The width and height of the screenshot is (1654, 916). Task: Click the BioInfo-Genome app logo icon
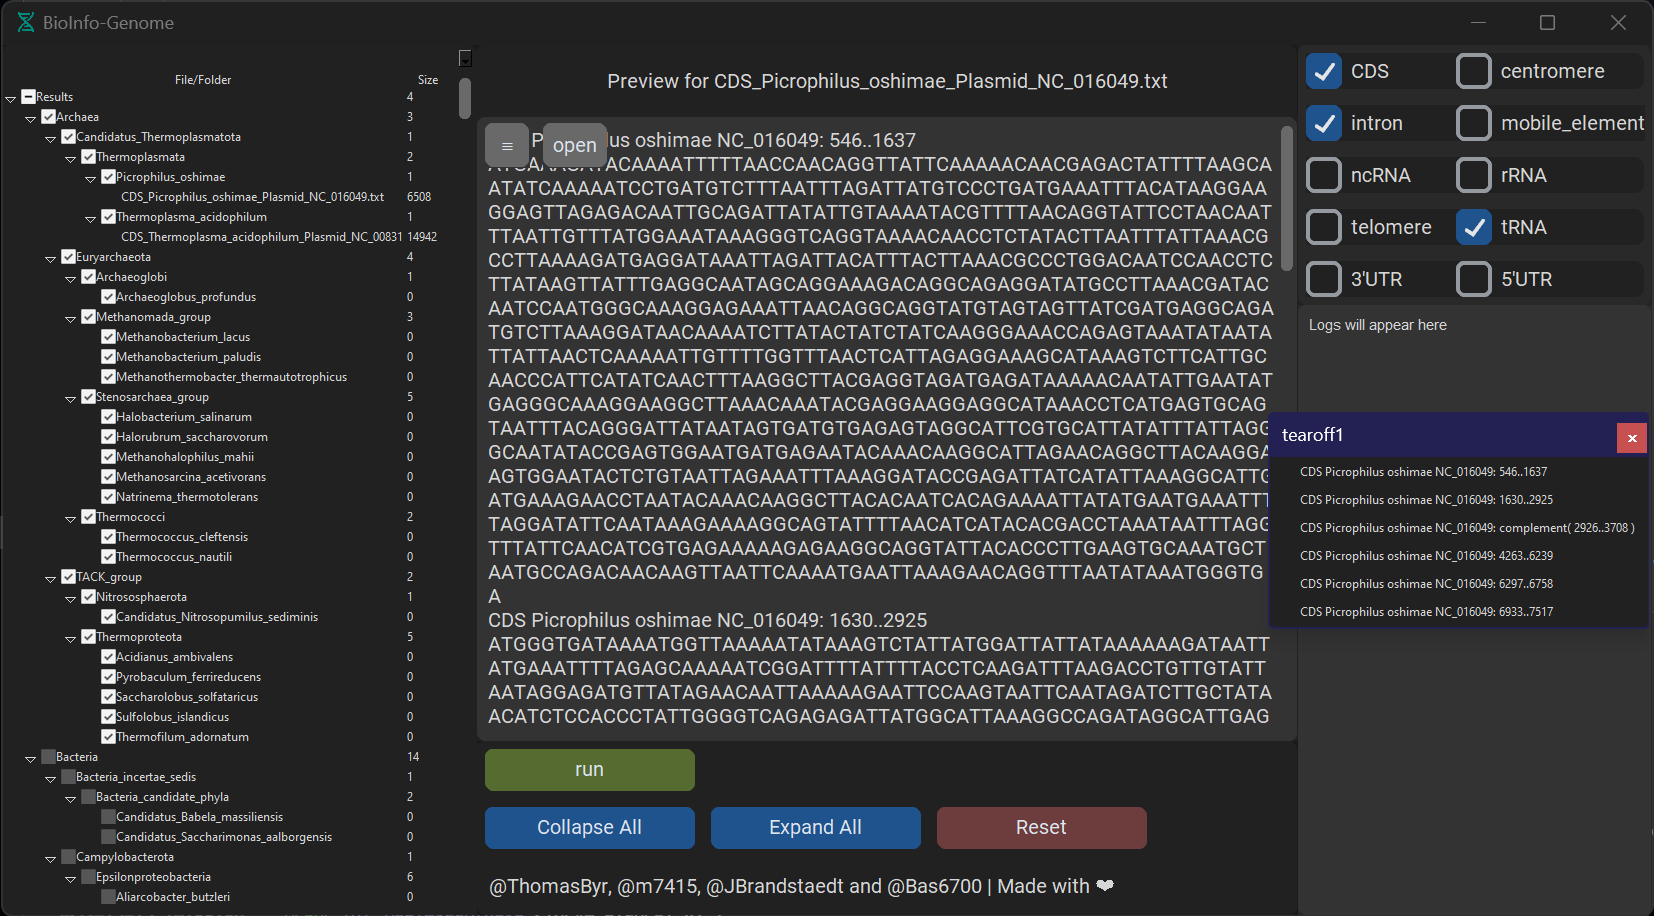coord(26,22)
